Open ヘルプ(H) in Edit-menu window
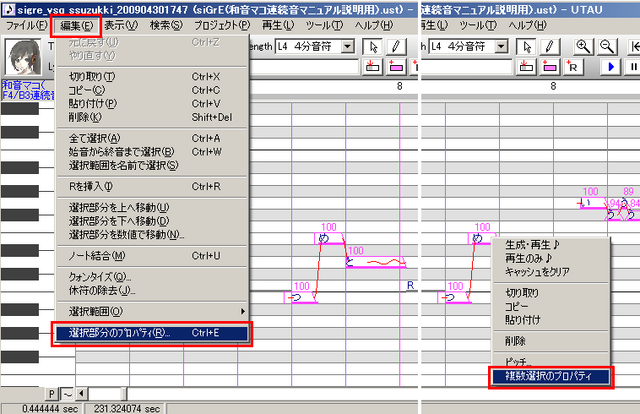Image resolution: width=640 pixels, height=414 pixels. click(x=373, y=26)
